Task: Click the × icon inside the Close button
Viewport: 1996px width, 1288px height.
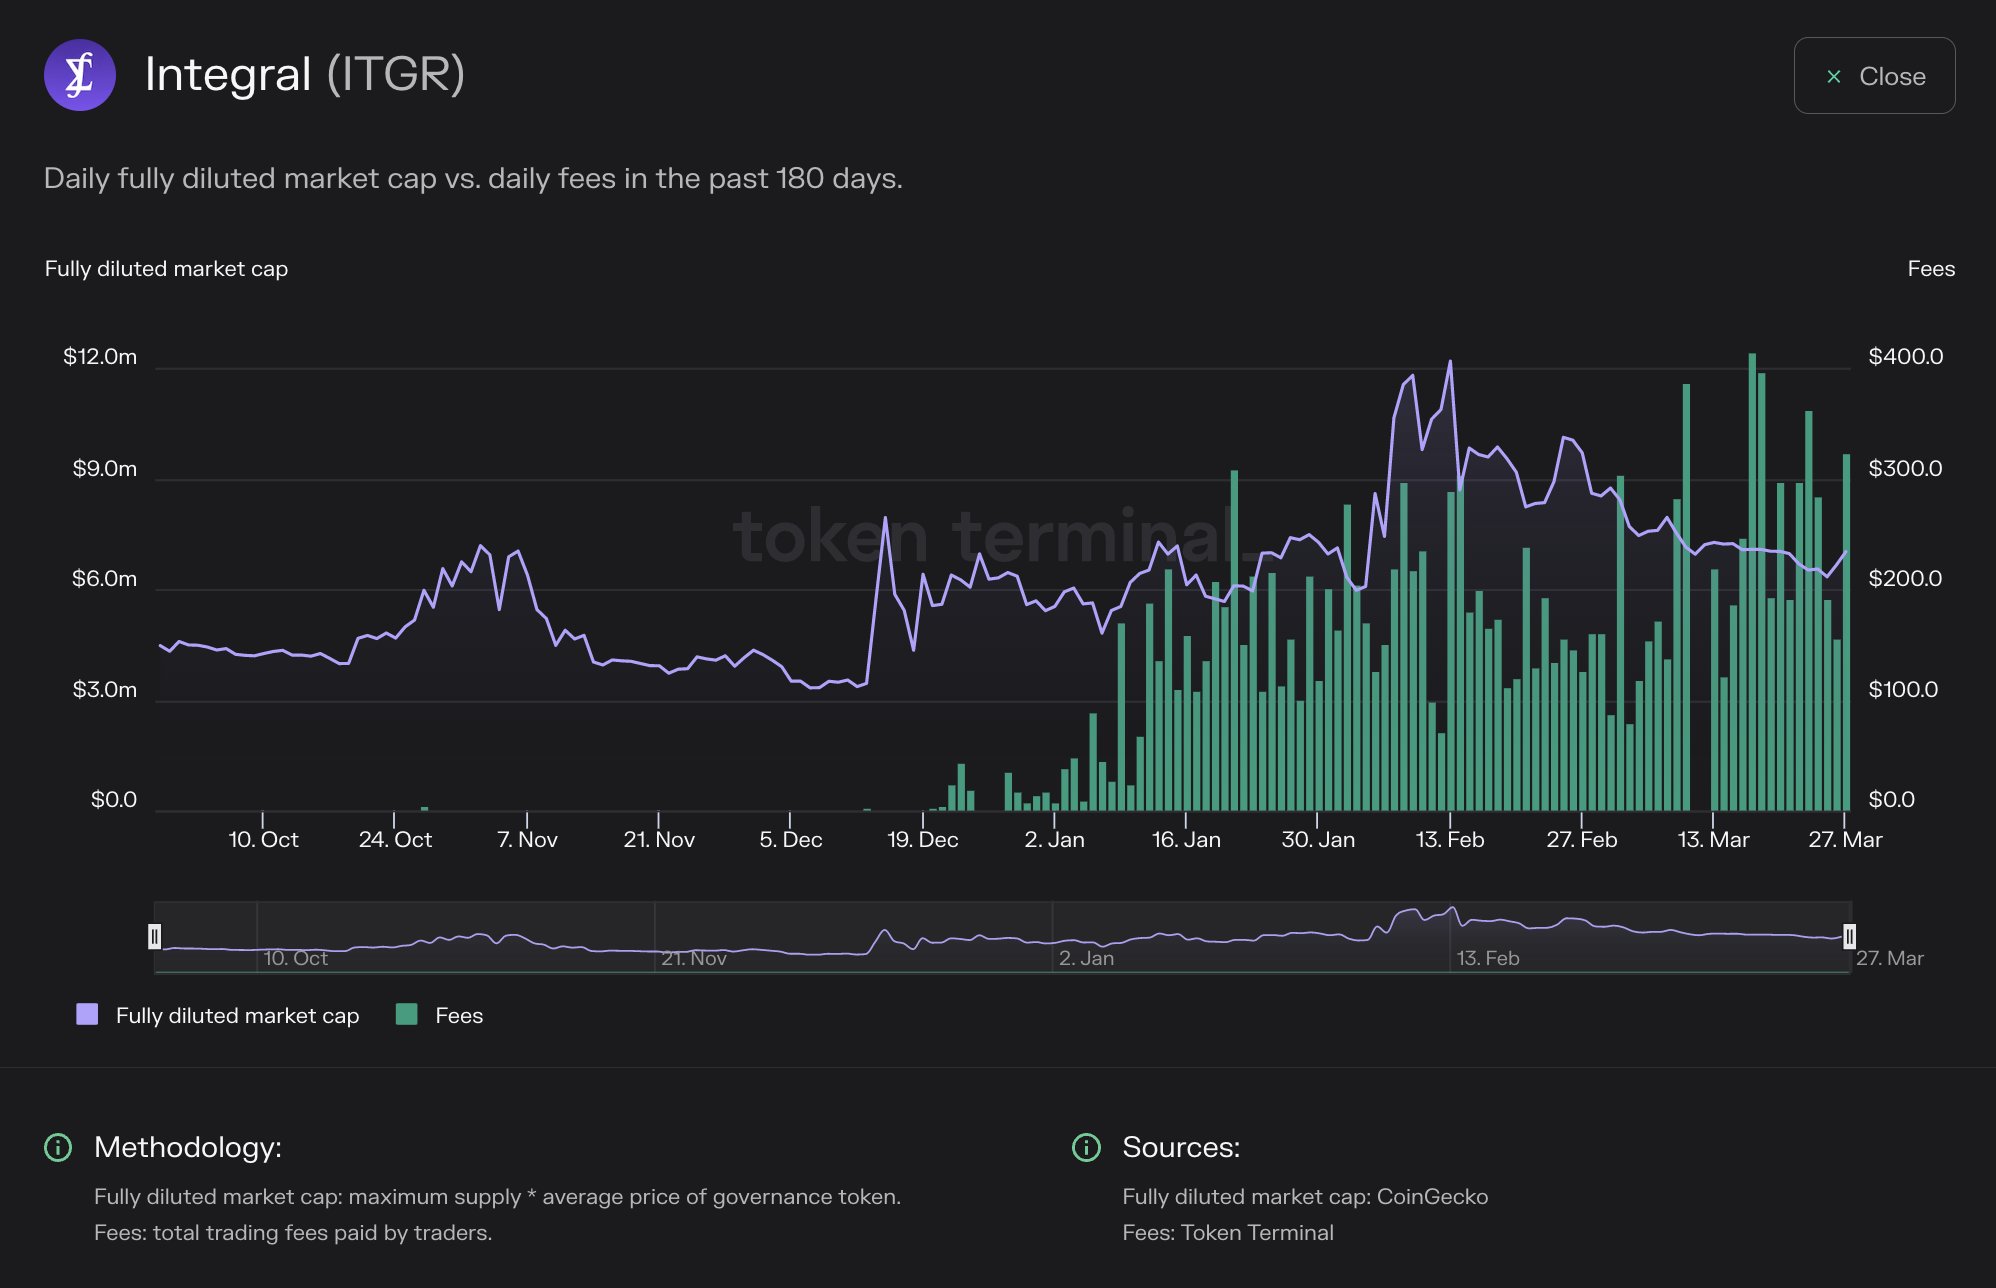Action: pos(1833,75)
